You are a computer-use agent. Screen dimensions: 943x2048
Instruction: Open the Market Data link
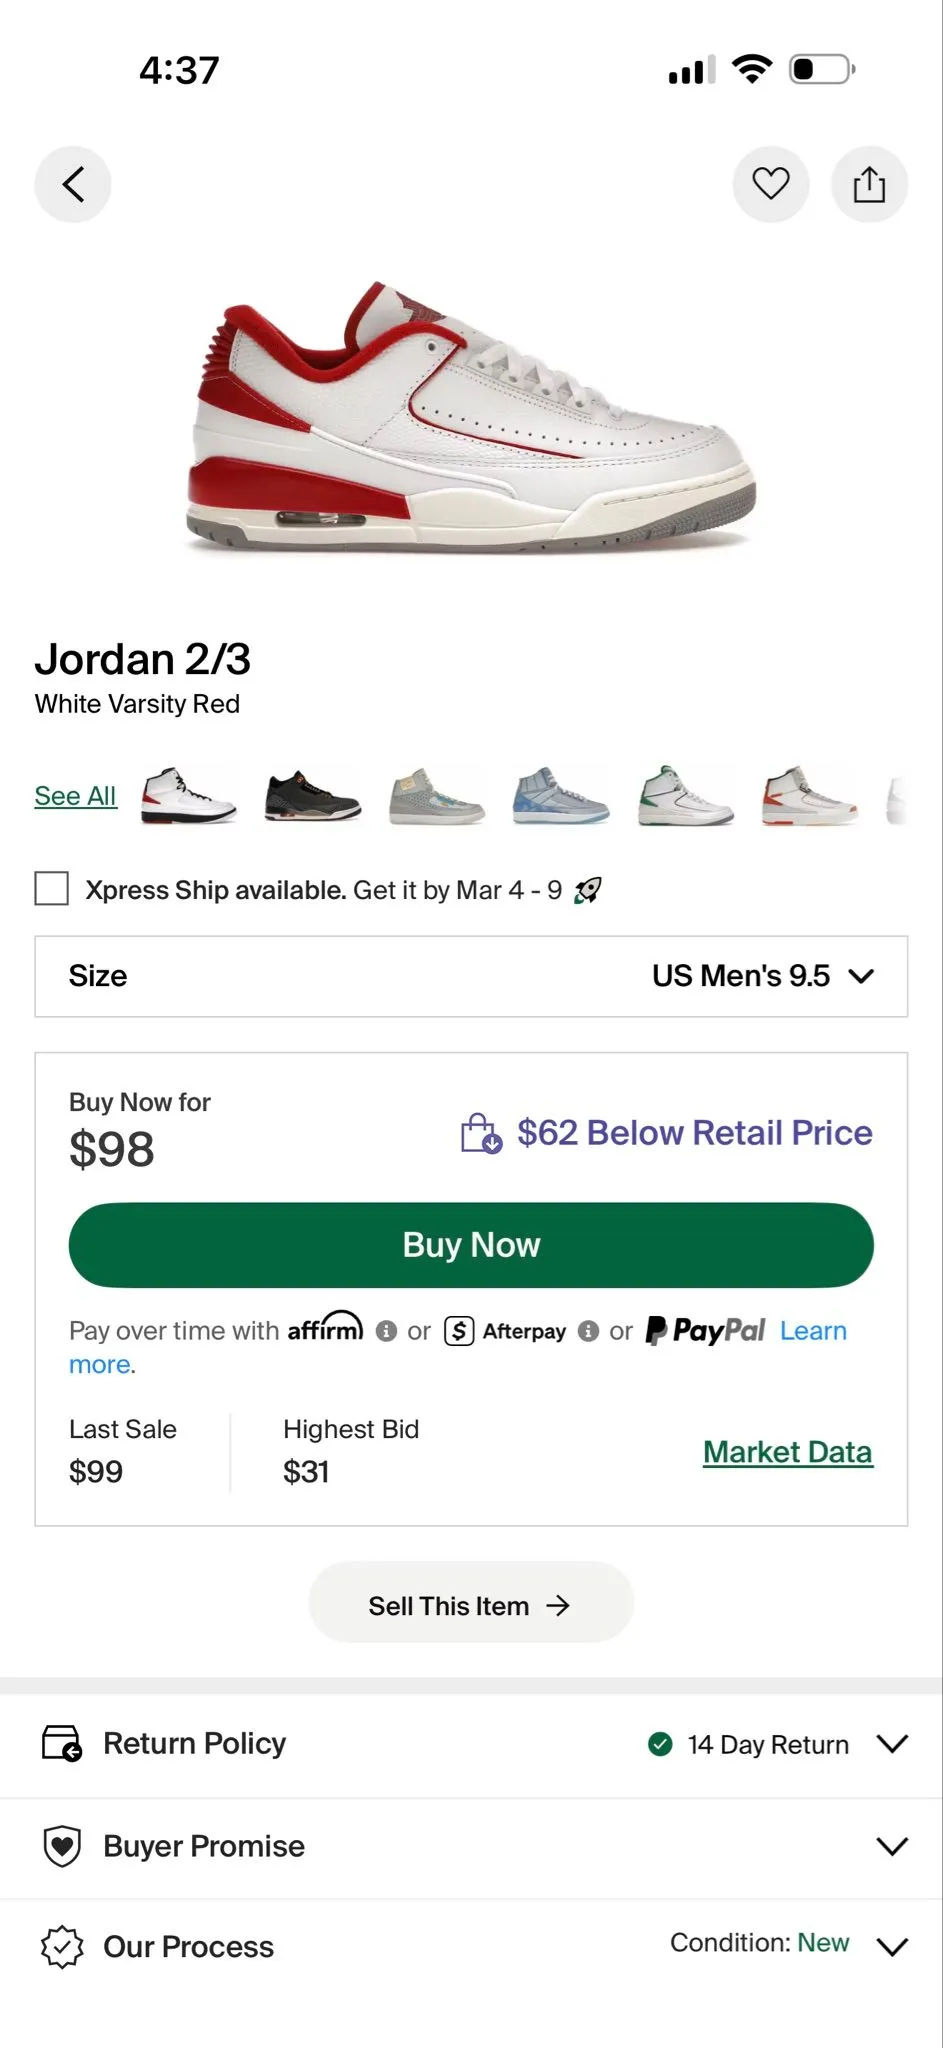pos(788,1452)
